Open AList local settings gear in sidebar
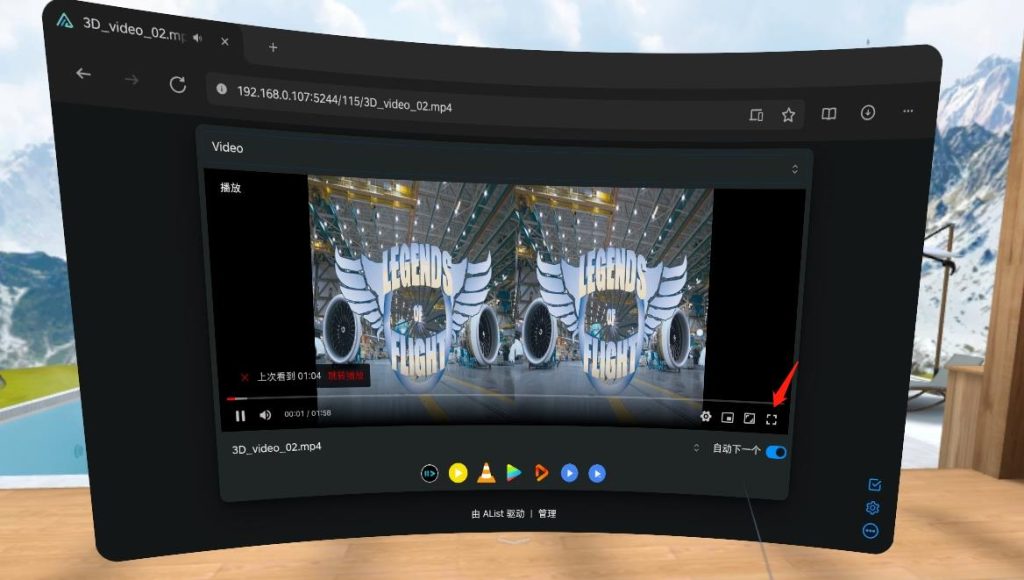Image resolution: width=1024 pixels, height=580 pixels. point(872,508)
